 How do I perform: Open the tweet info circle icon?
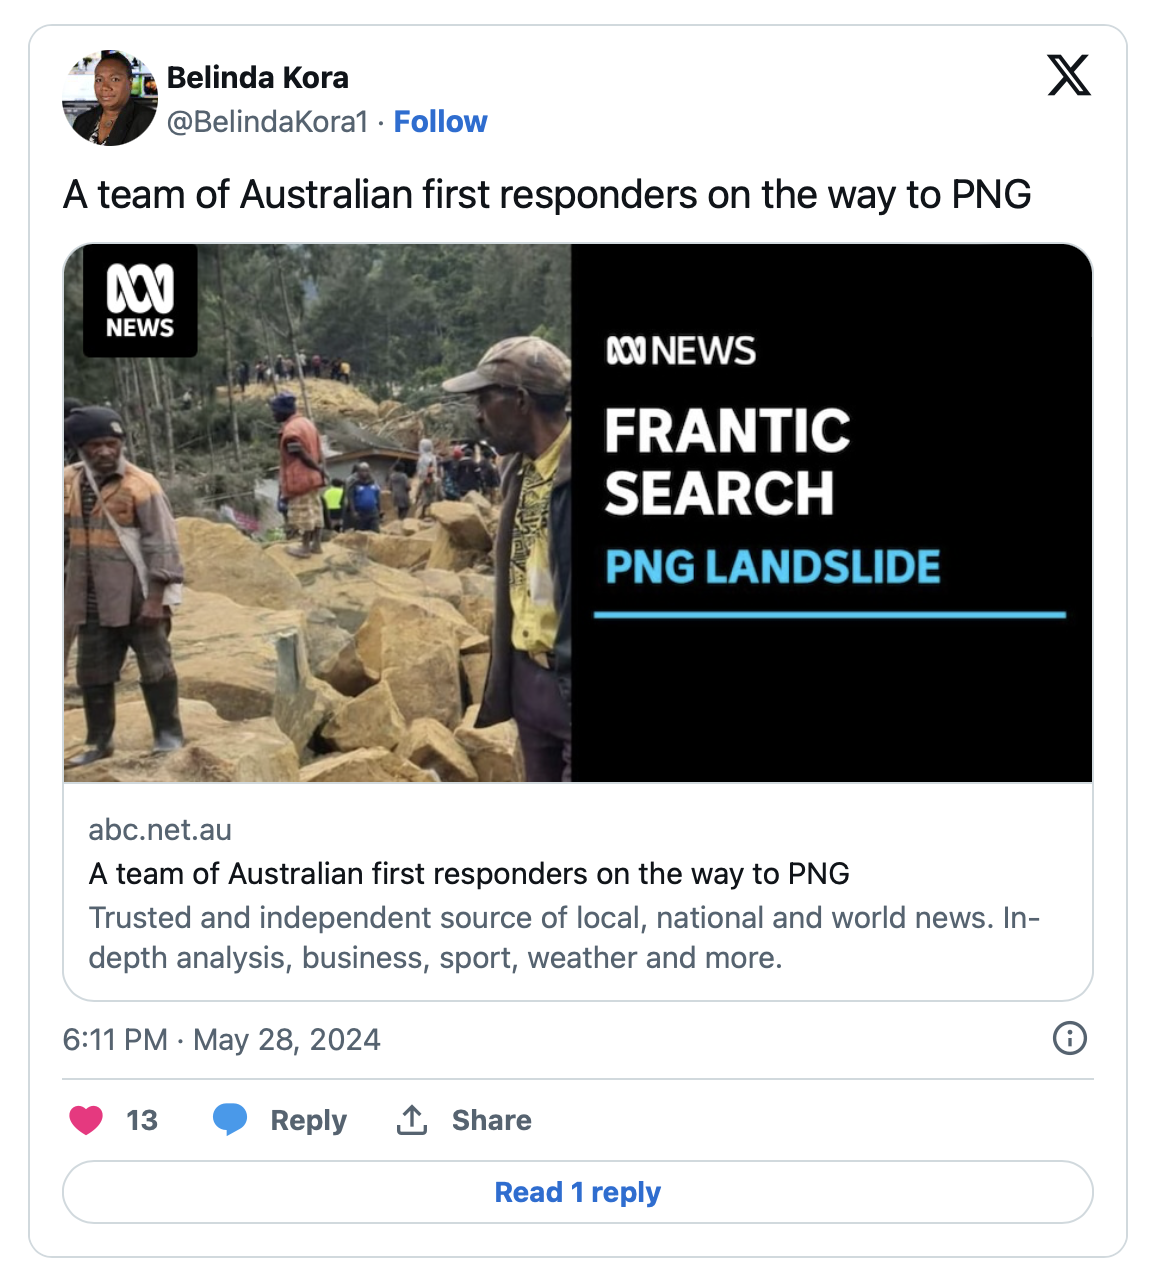coord(1070,1038)
